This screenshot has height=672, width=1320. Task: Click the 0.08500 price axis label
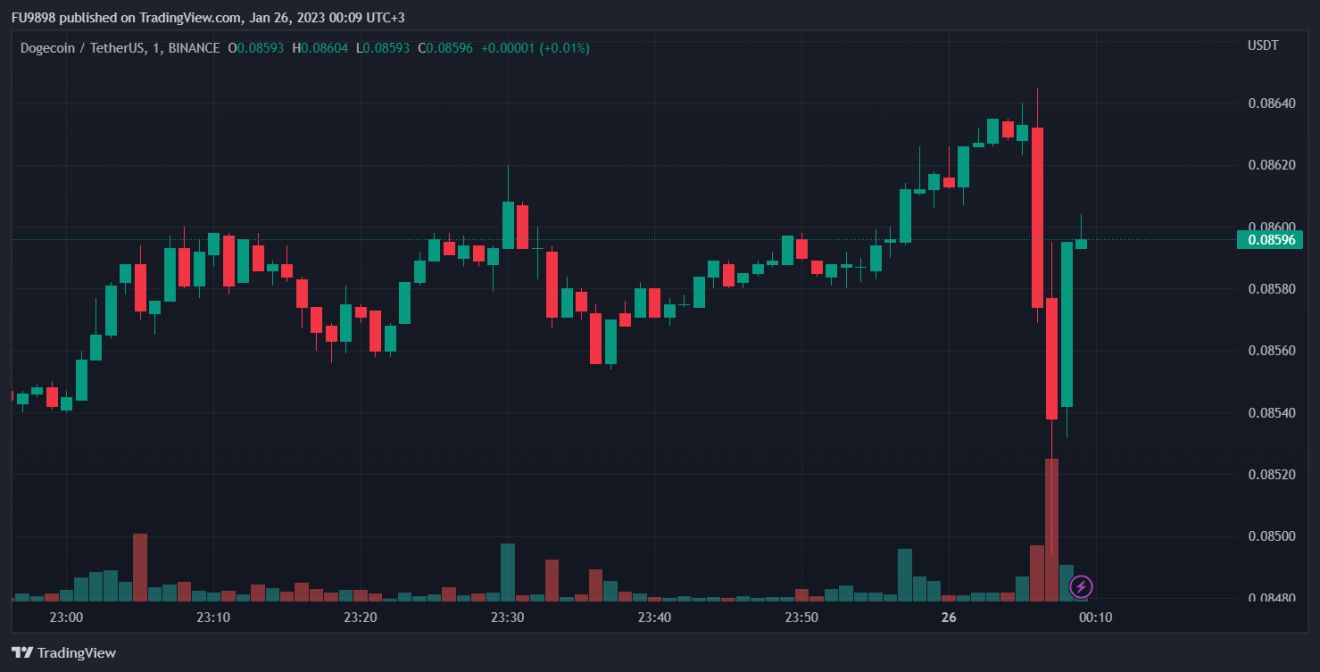click(x=1271, y=537)
